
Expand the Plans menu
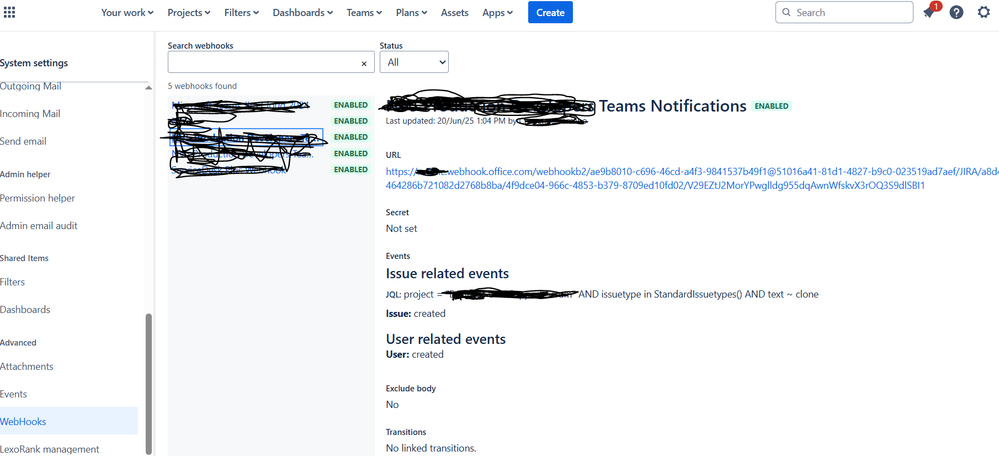coord(412,12)
